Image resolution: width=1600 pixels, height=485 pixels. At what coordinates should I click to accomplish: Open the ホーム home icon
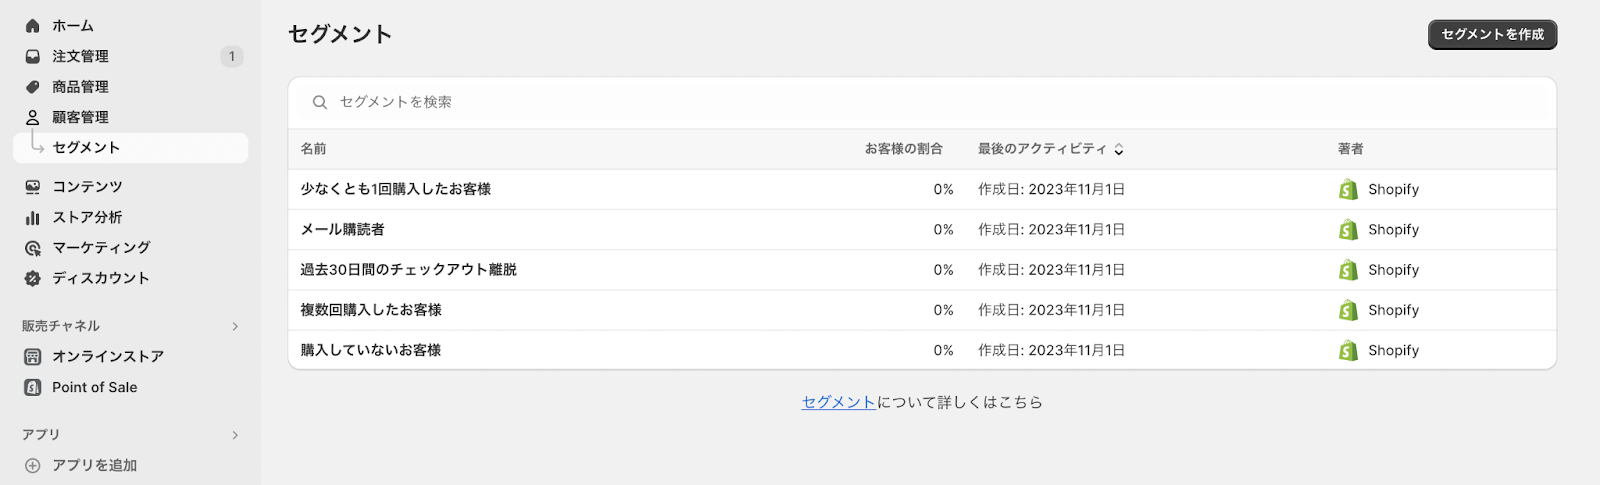33,26
